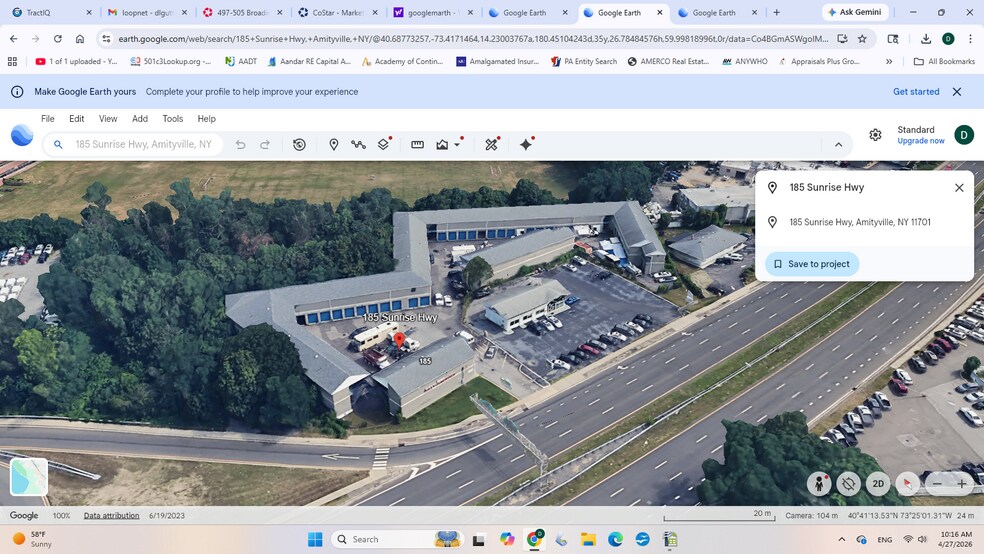
Task: Reload the page
Action: [x=58, y=39]
